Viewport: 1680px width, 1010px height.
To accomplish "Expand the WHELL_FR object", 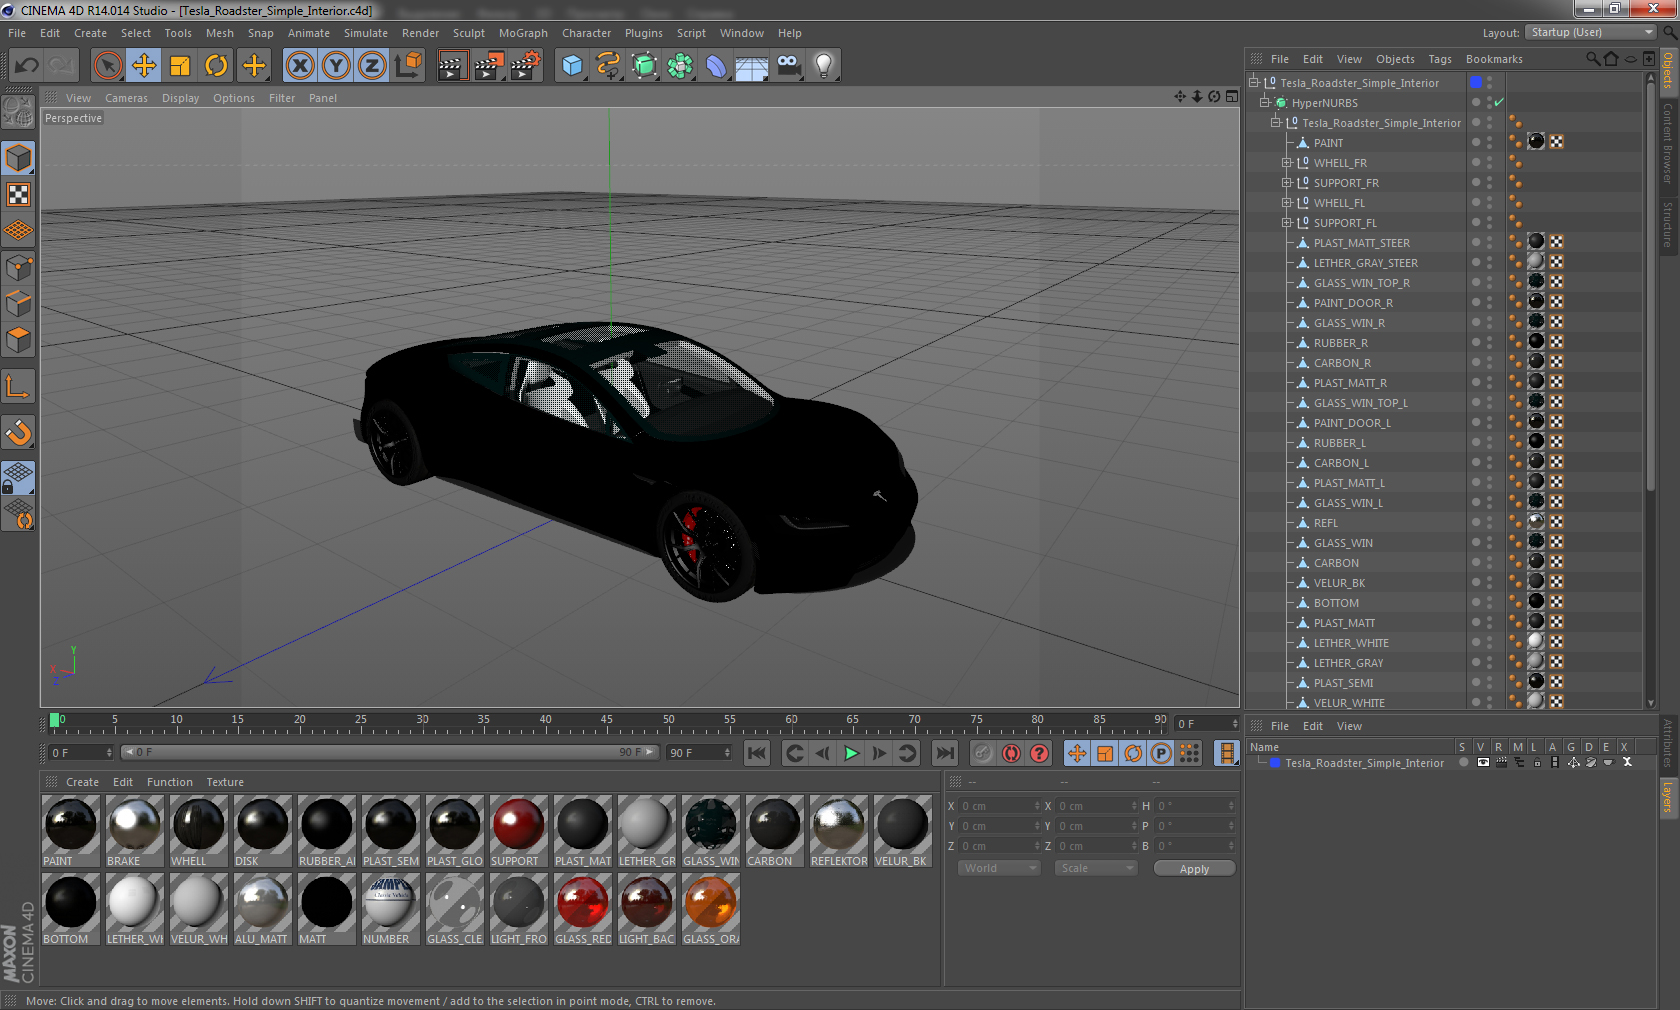I will pyautogui.click(x=1287, y=163).
